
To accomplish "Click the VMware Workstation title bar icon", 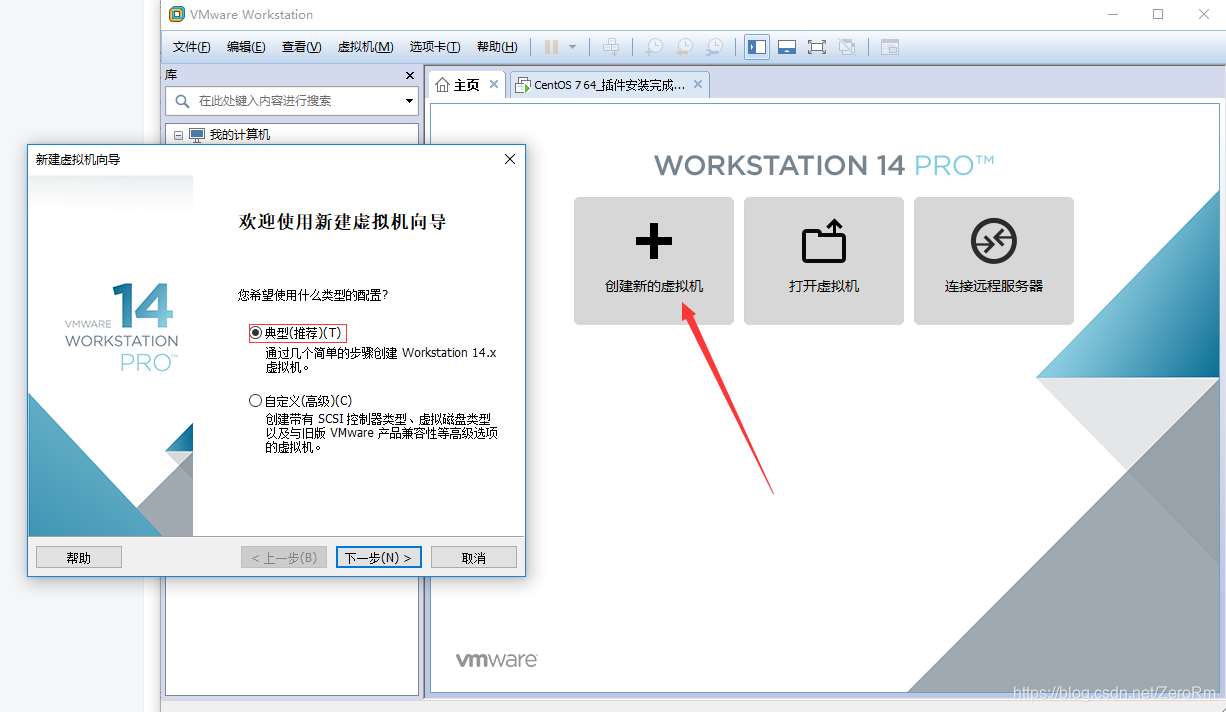I will (177, 14).
